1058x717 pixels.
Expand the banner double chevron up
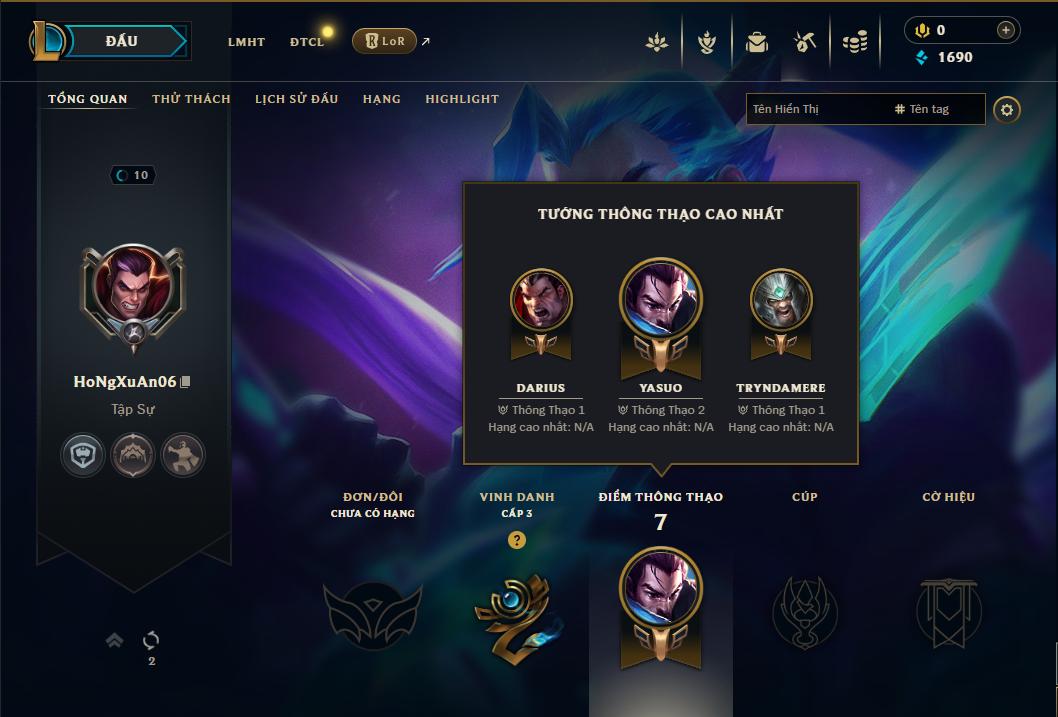[115, 639]
